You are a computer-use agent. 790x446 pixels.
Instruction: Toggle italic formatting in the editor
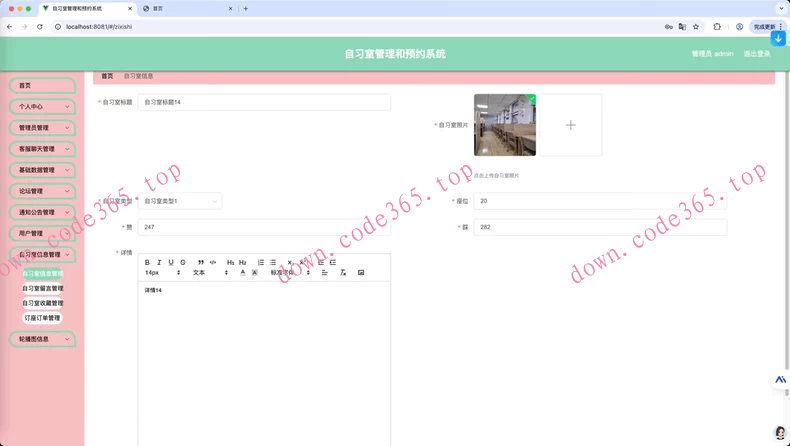[x=159, y=262]
